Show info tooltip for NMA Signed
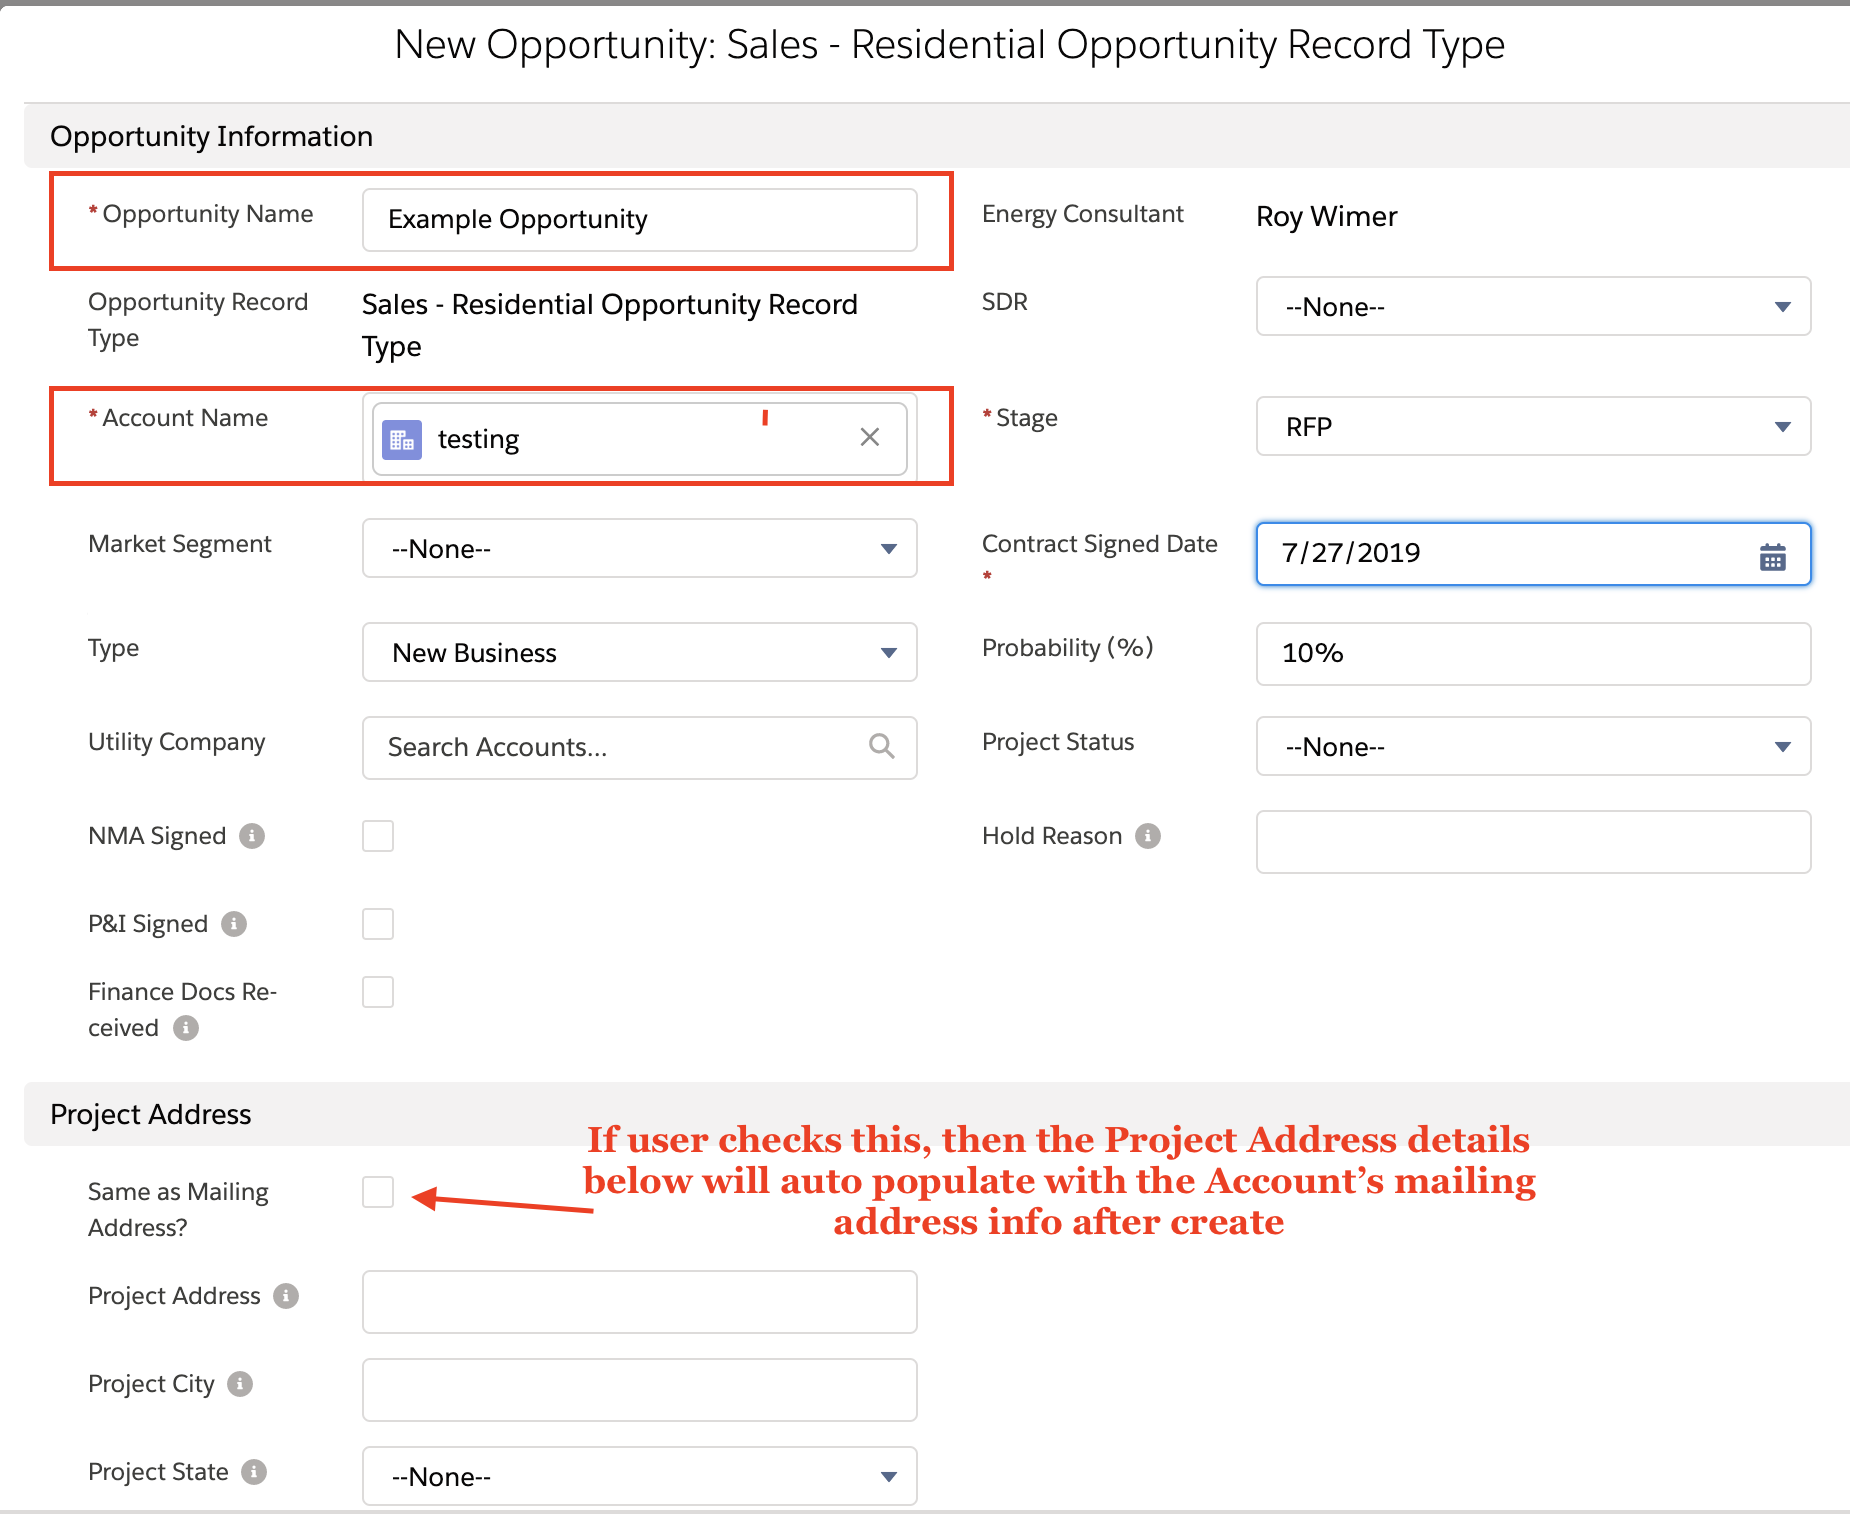1850x1514 pixels. coord(252,836)
